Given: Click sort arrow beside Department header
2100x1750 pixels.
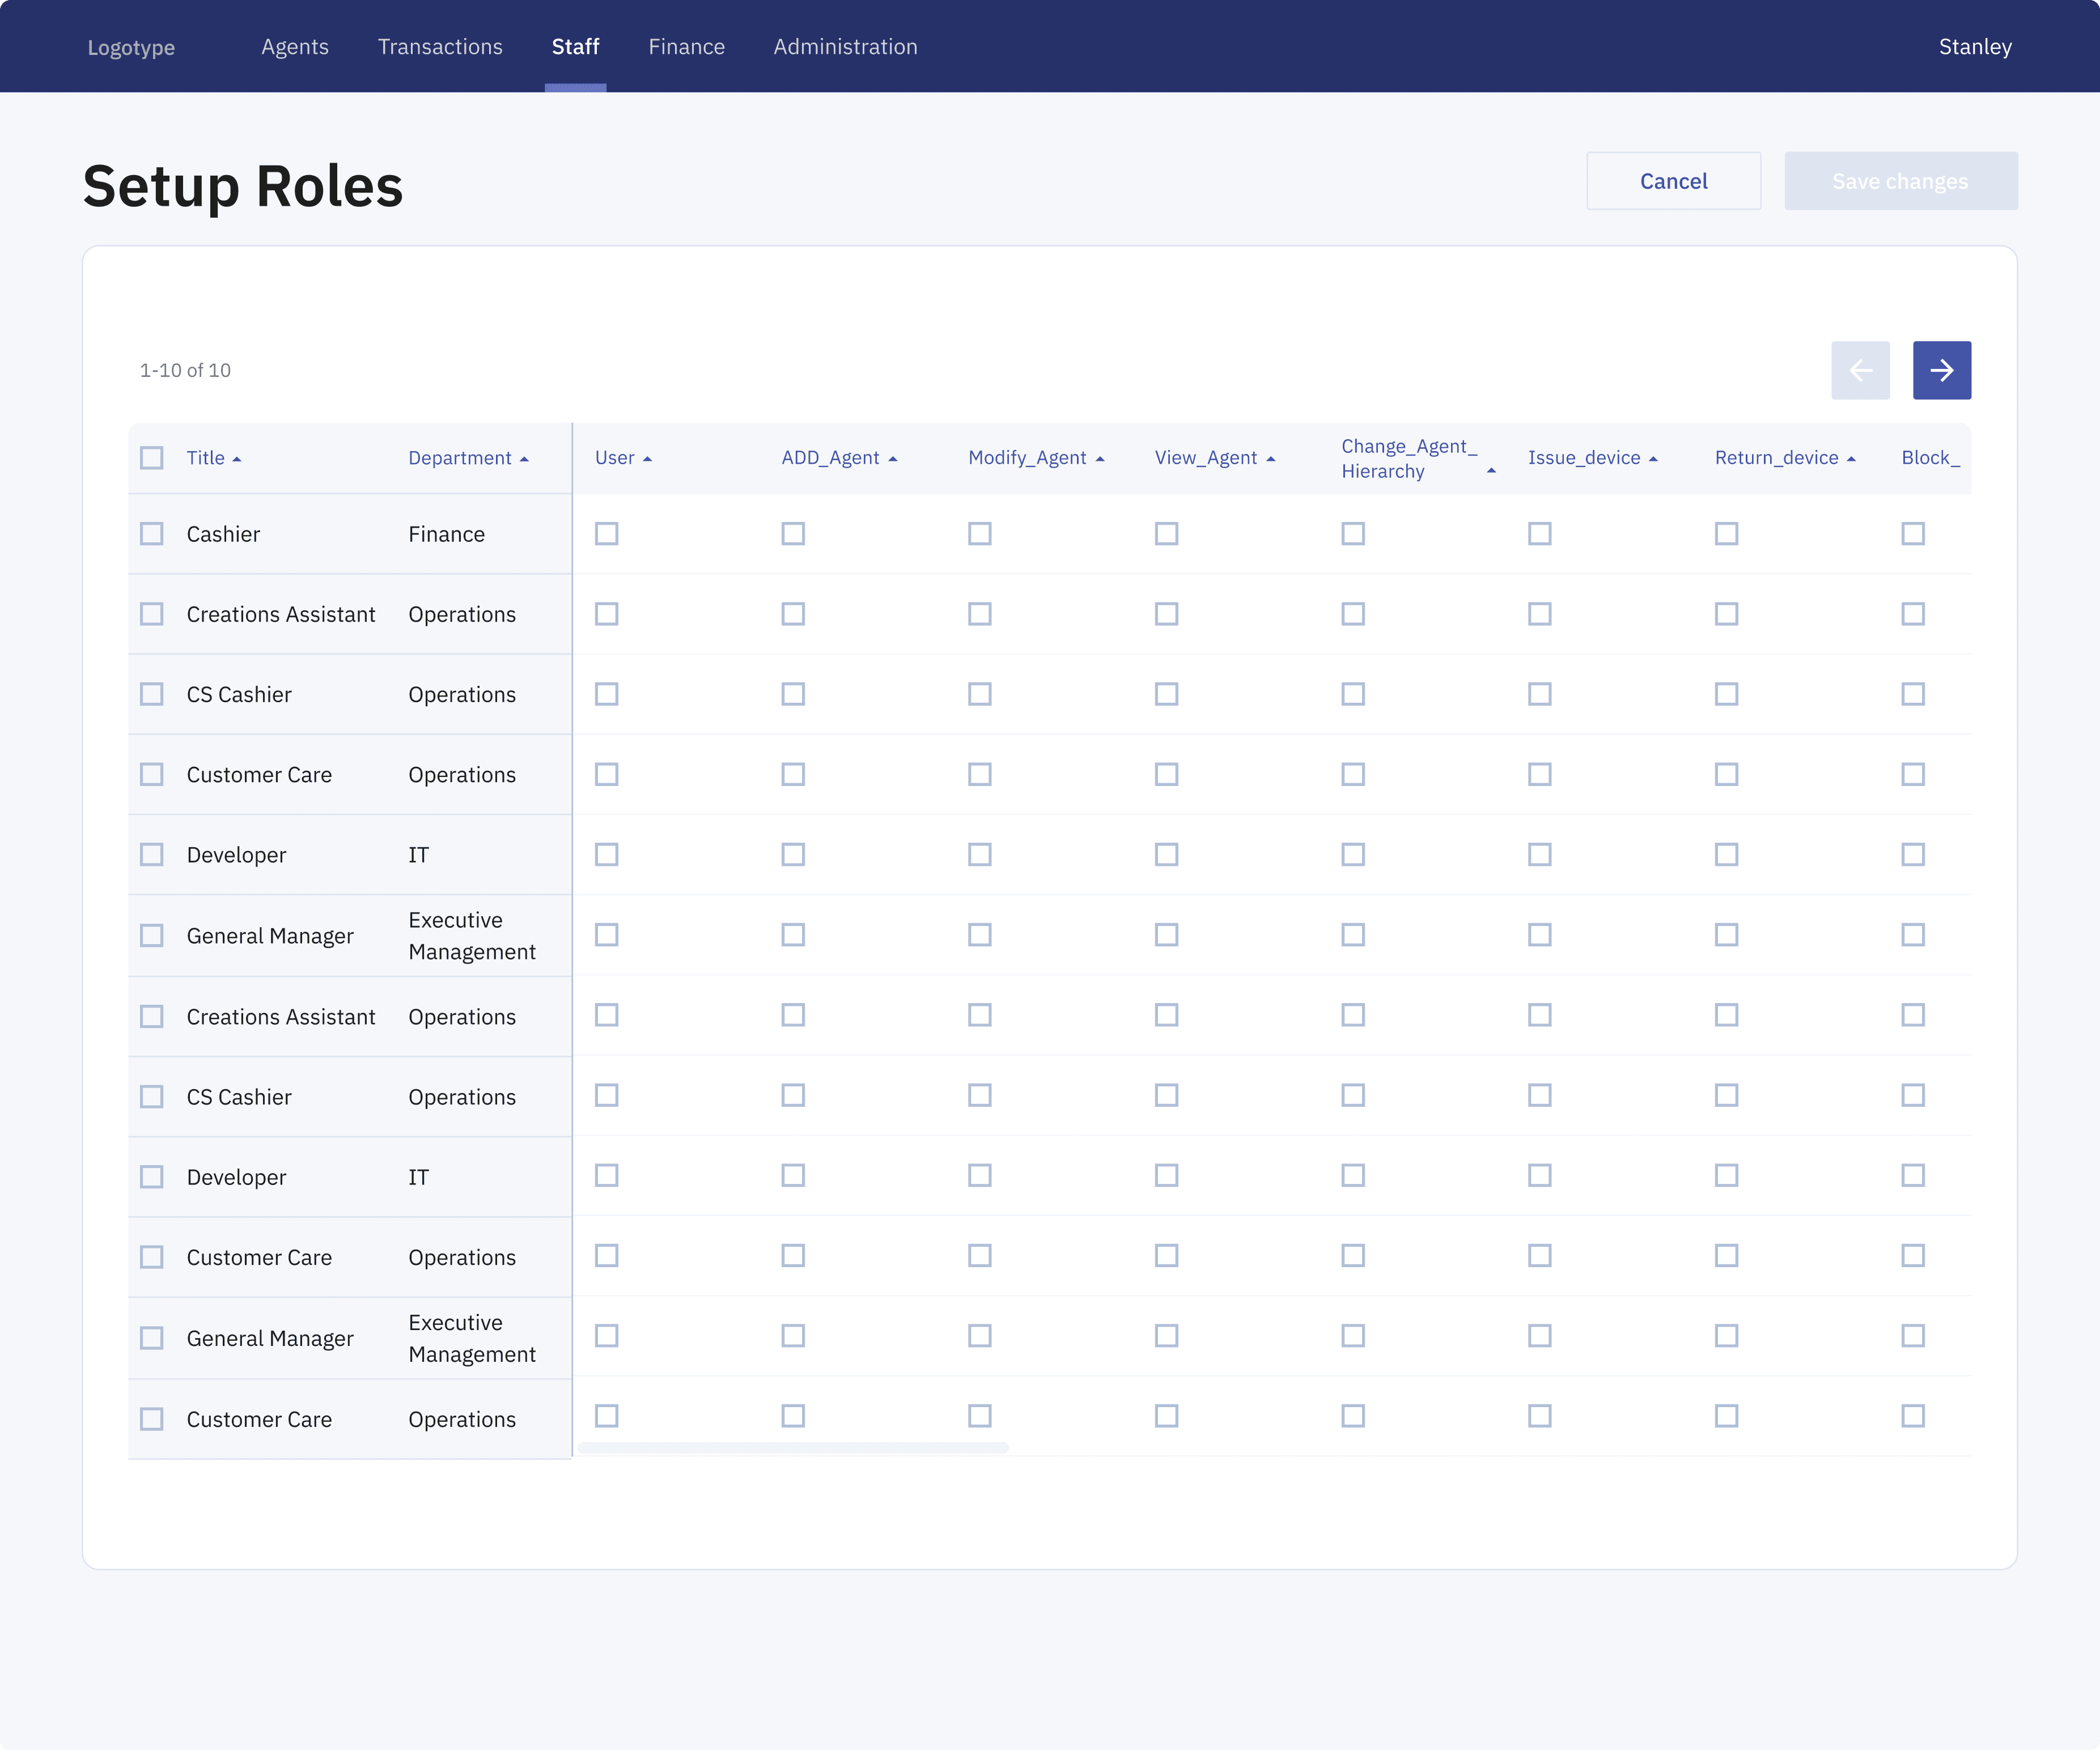Looking at the screenshot, I should 524,459.
